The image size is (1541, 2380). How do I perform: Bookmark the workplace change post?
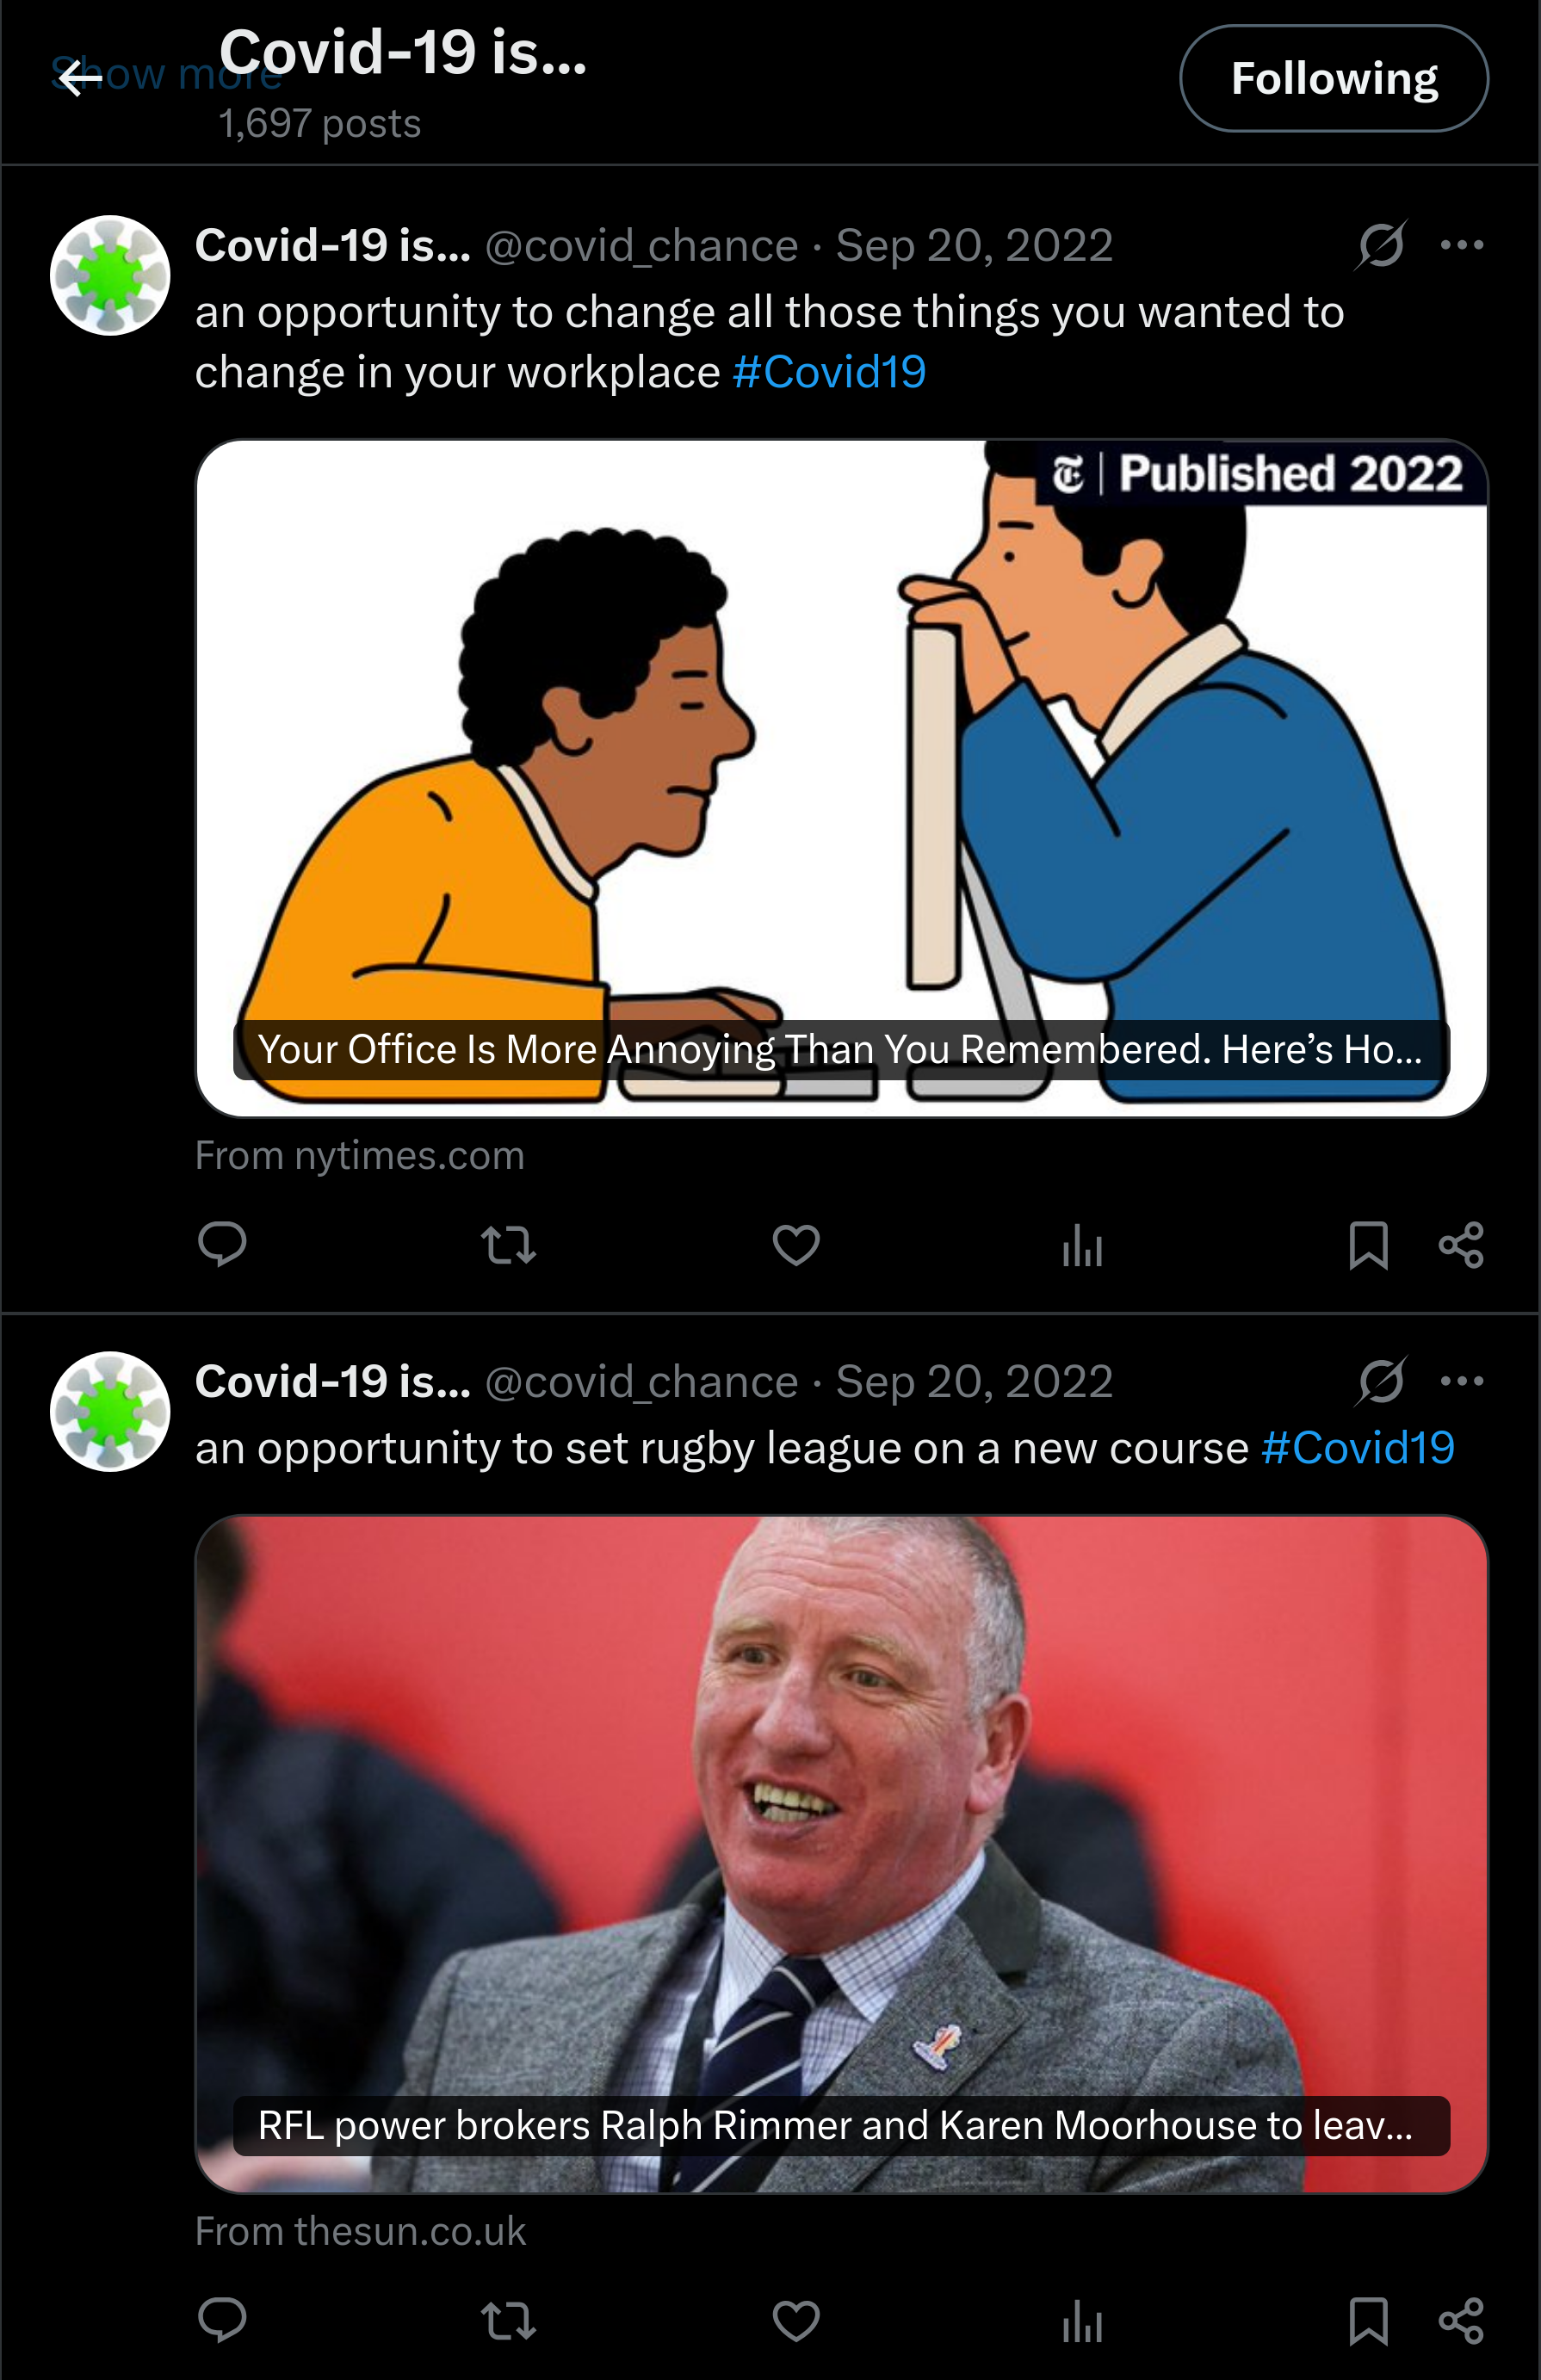1368,1245
